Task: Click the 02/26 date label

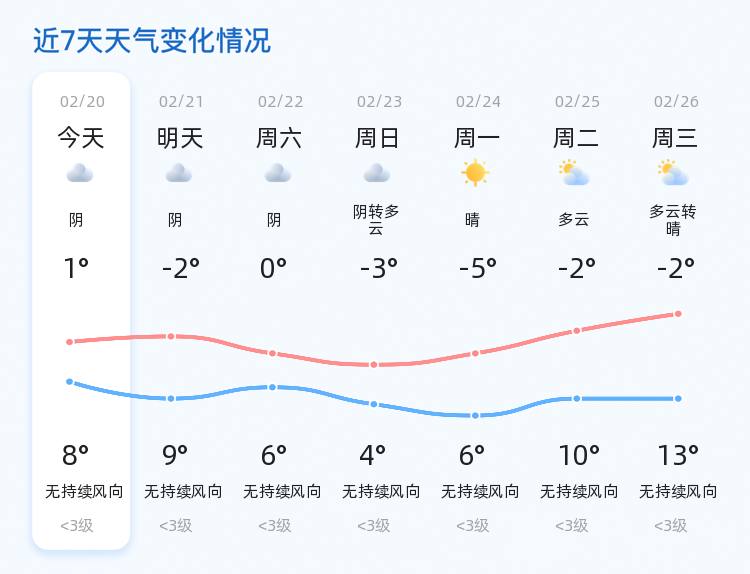Action: [x=676, y=102]
